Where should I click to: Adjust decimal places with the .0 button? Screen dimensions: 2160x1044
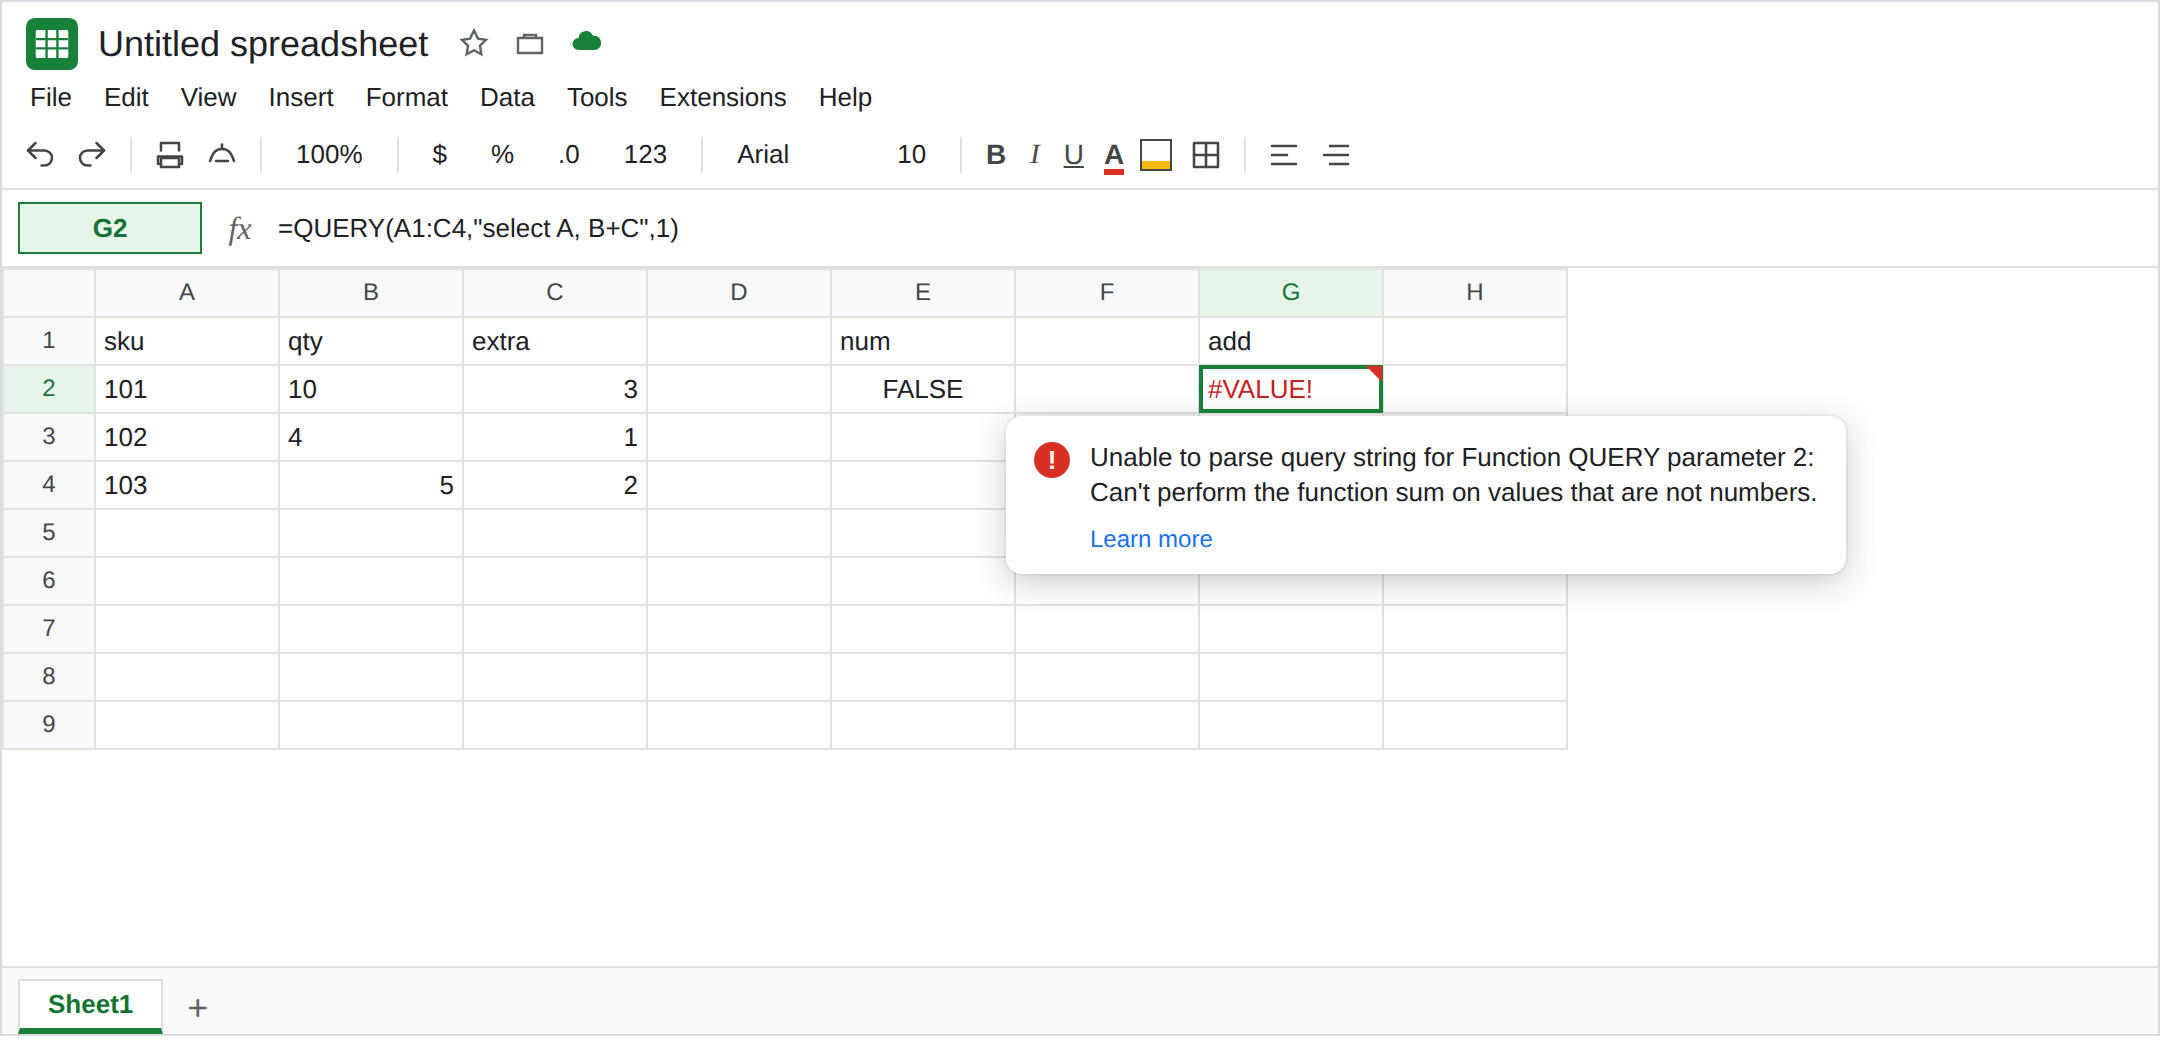(568, 154)
